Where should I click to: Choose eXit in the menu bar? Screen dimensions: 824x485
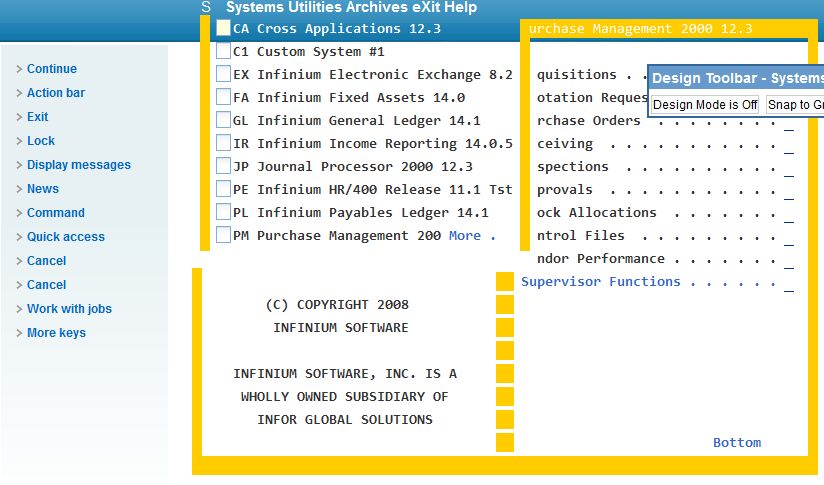coord(425,7)
